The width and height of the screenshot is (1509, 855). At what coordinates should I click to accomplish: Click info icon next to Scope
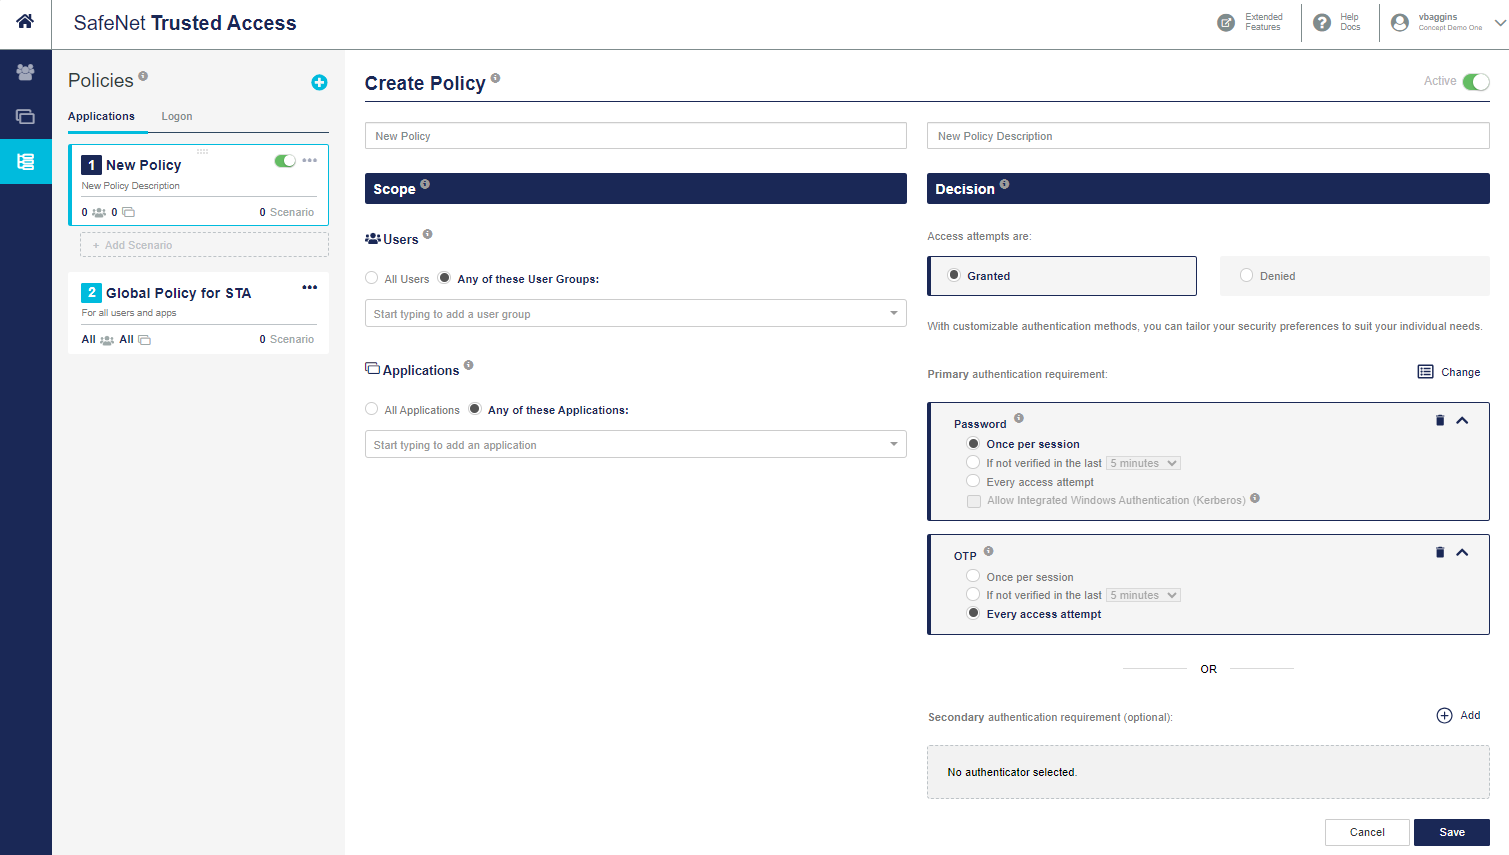(425, 184)
